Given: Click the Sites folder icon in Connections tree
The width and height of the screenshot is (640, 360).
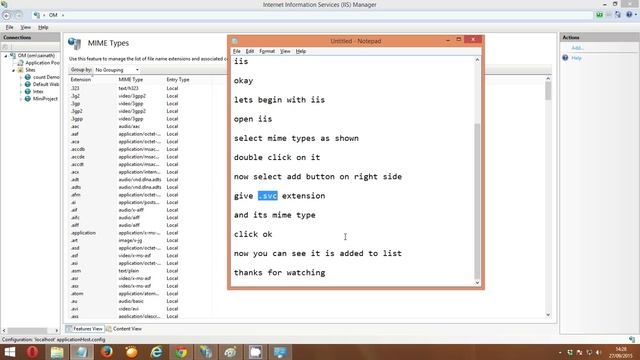Looking at the screenshot, I should pos(20,70).
